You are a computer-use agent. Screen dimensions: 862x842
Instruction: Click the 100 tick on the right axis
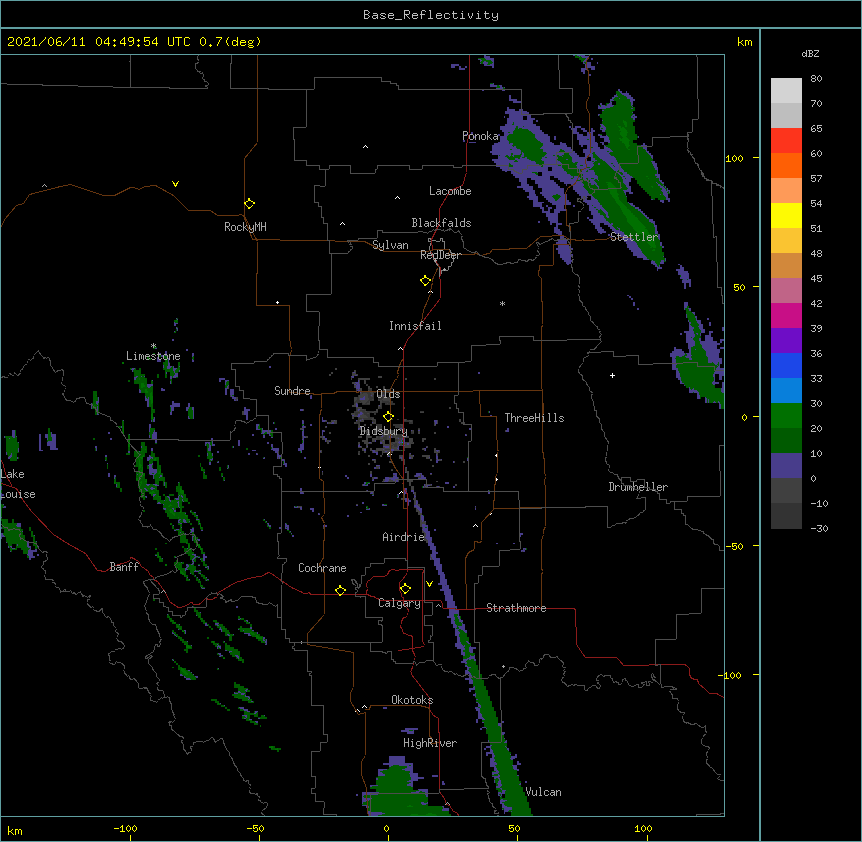tap(734, 158)
